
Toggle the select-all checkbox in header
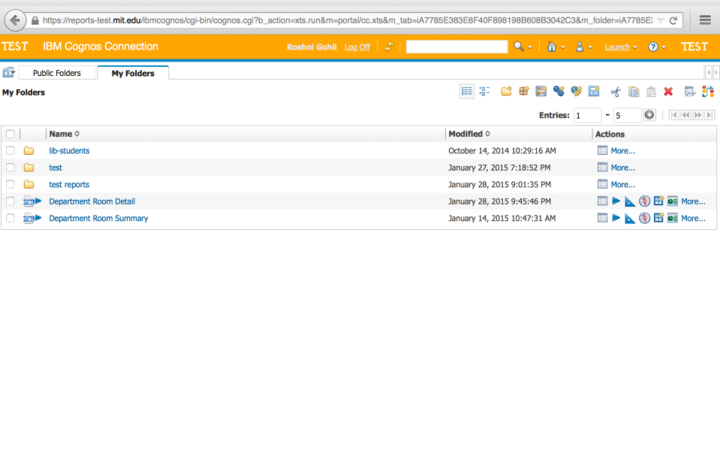pyautogui.click(x=10, y=134)
